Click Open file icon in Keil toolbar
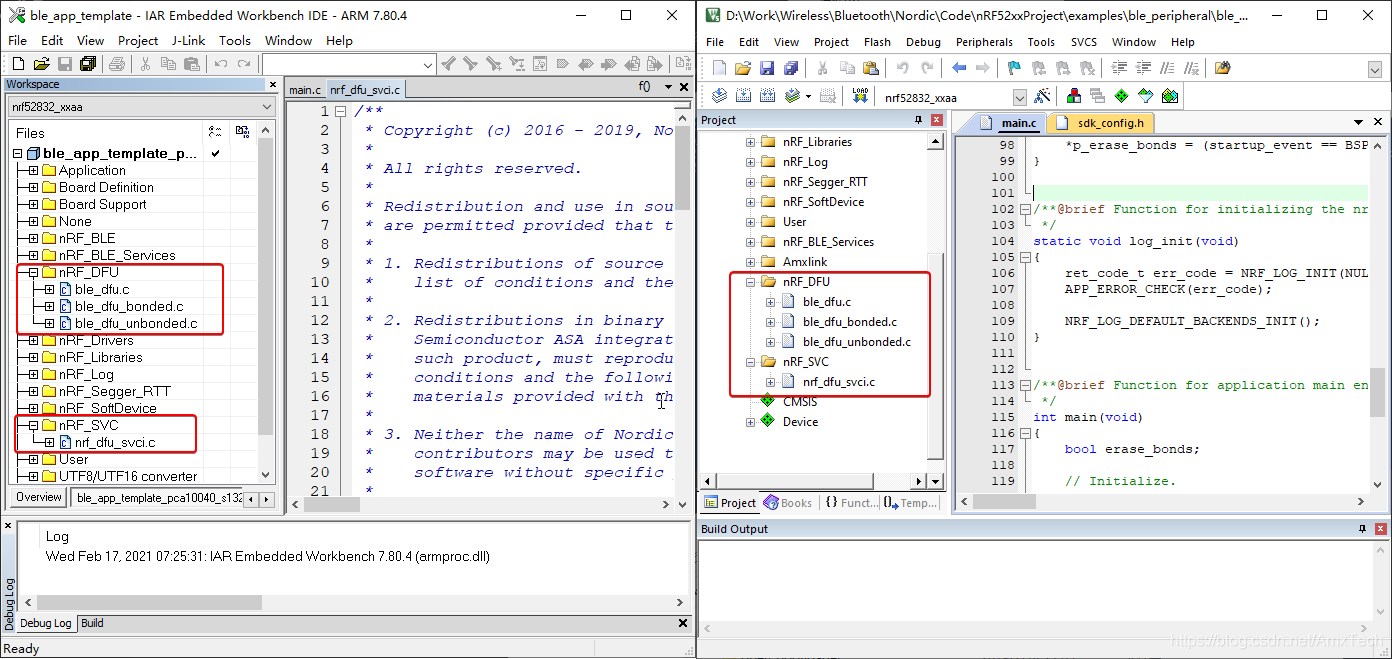The image size is (1392, 659). tap(743, 68)
